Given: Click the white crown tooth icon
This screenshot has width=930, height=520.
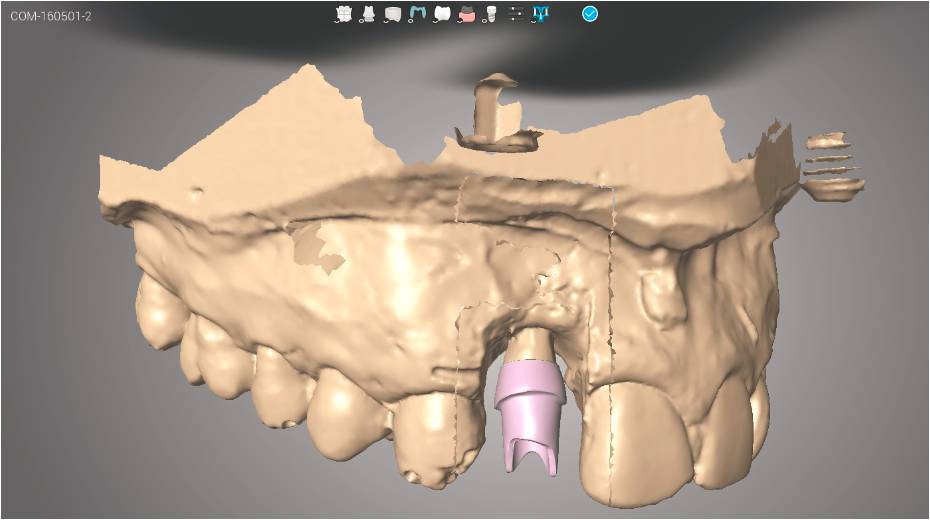Looking at the screenshot, I should 442,14.
